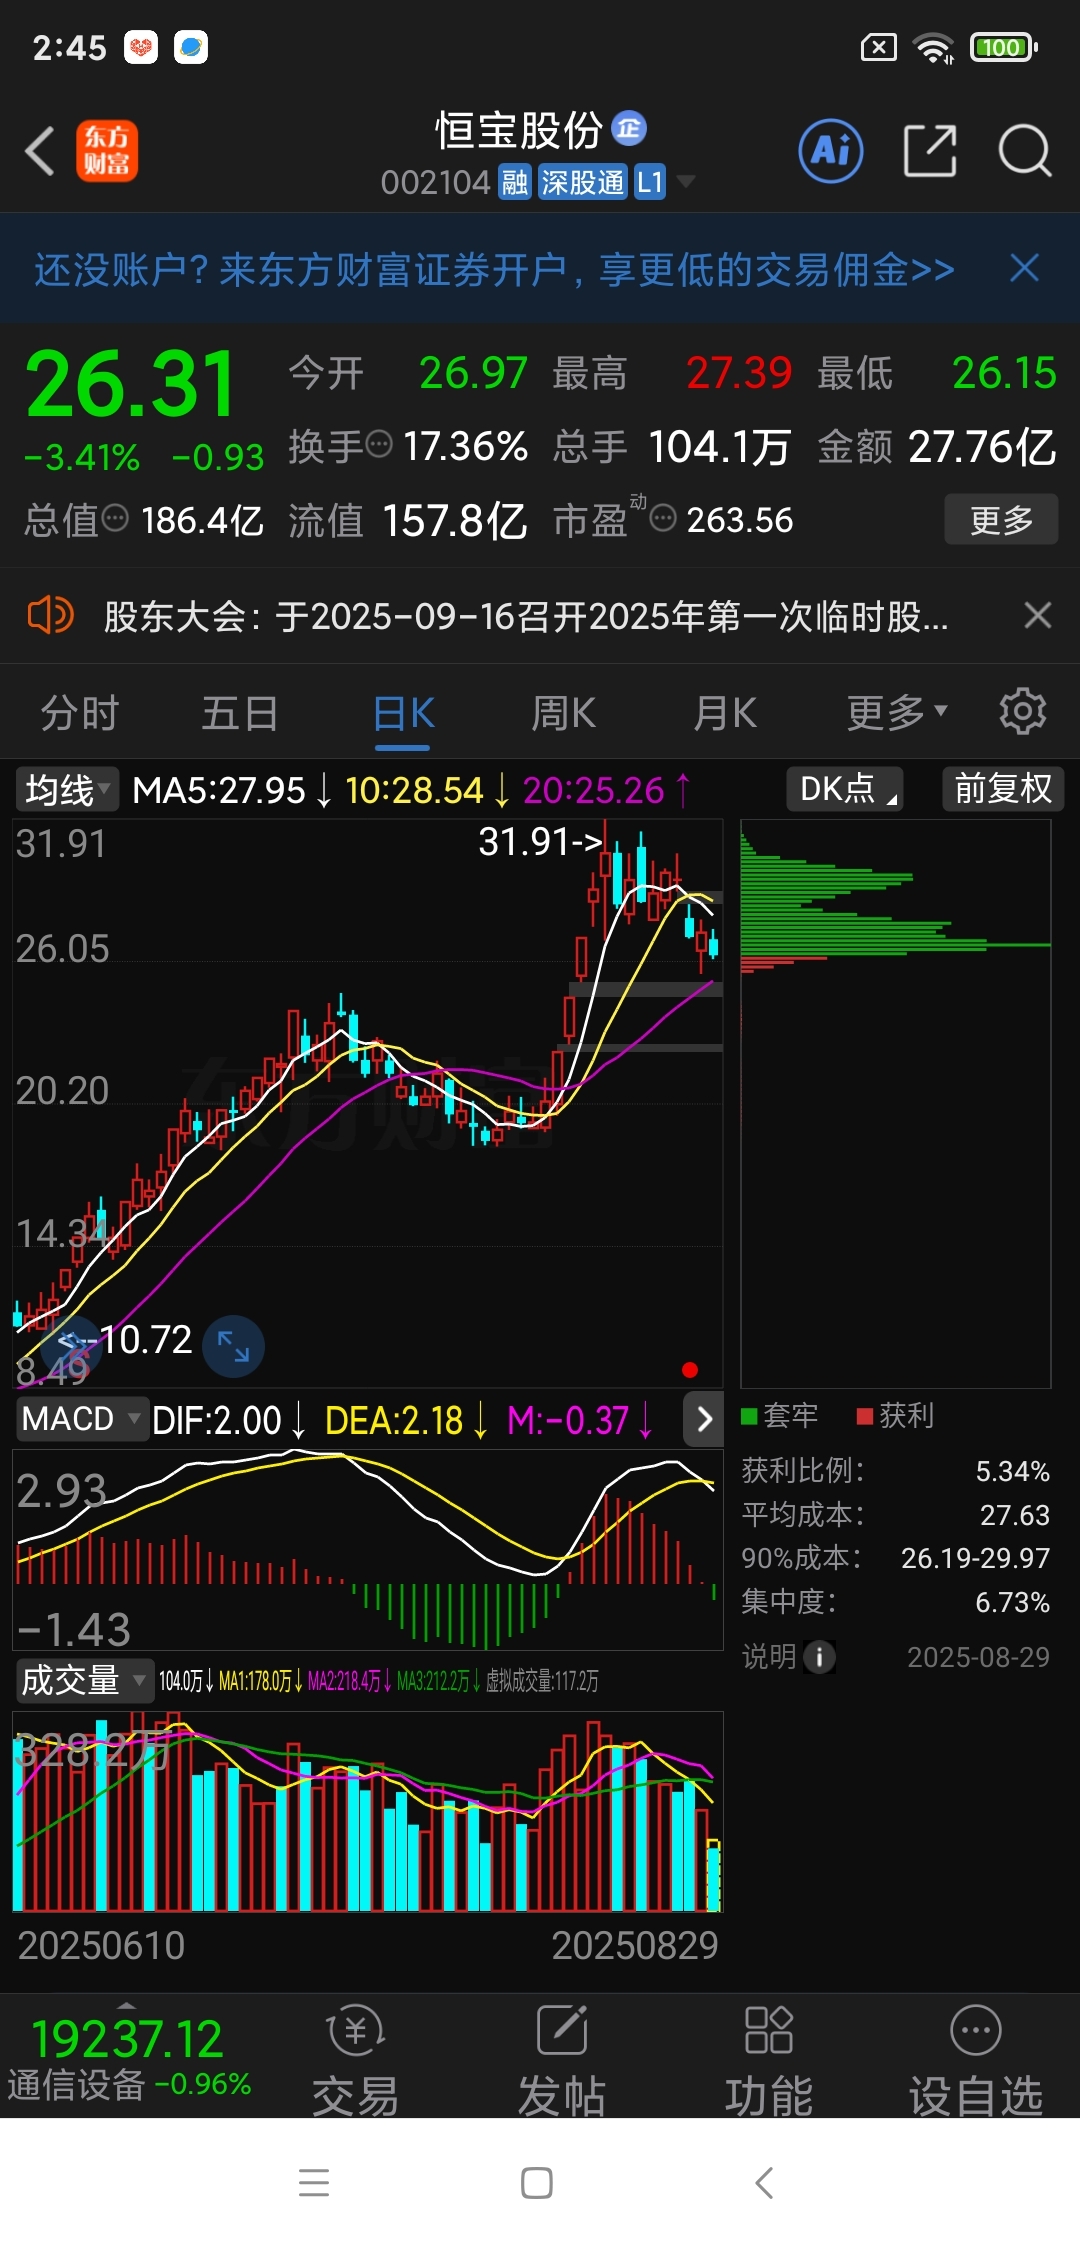This screenshot has height=2248, width=1080.
Task: Tap Android home square button
Action: pyautogui.click(x=537, y=2182)
